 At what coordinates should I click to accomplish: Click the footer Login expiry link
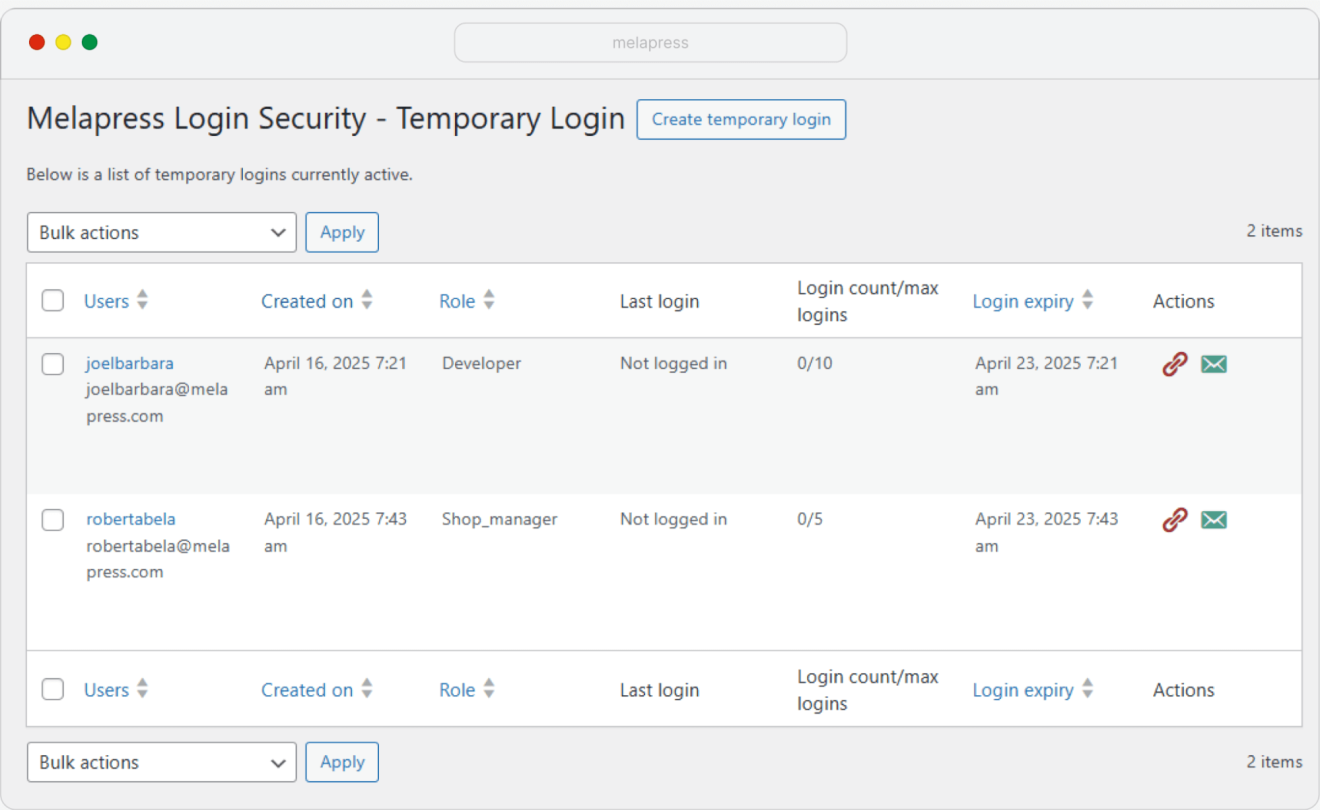coord(1023,690)
